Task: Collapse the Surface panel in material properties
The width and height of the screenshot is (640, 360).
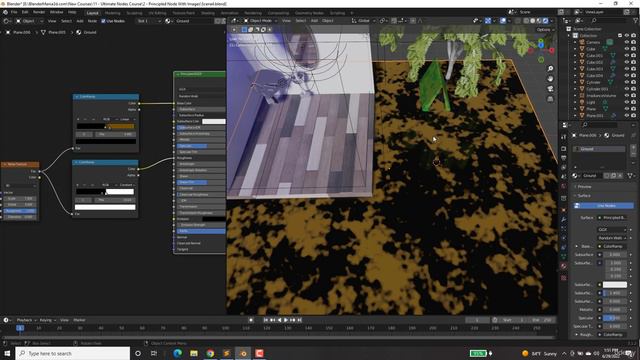Action: (x=583, y=196)
